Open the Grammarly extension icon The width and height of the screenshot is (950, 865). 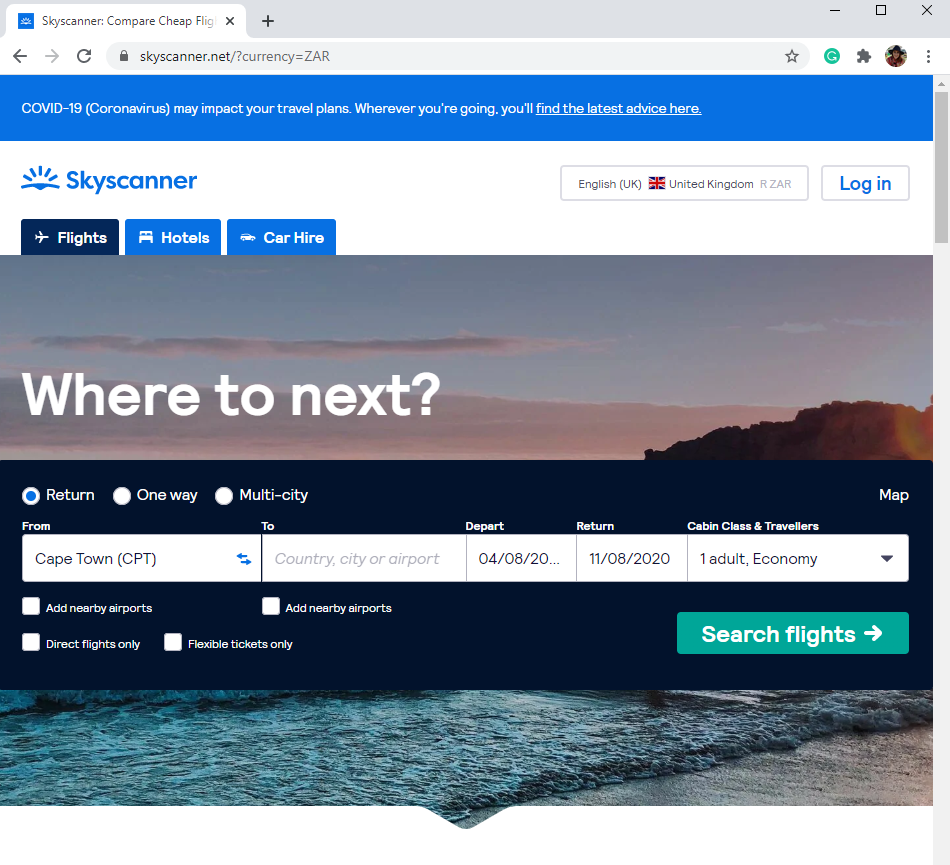click(x=832, y=56)
